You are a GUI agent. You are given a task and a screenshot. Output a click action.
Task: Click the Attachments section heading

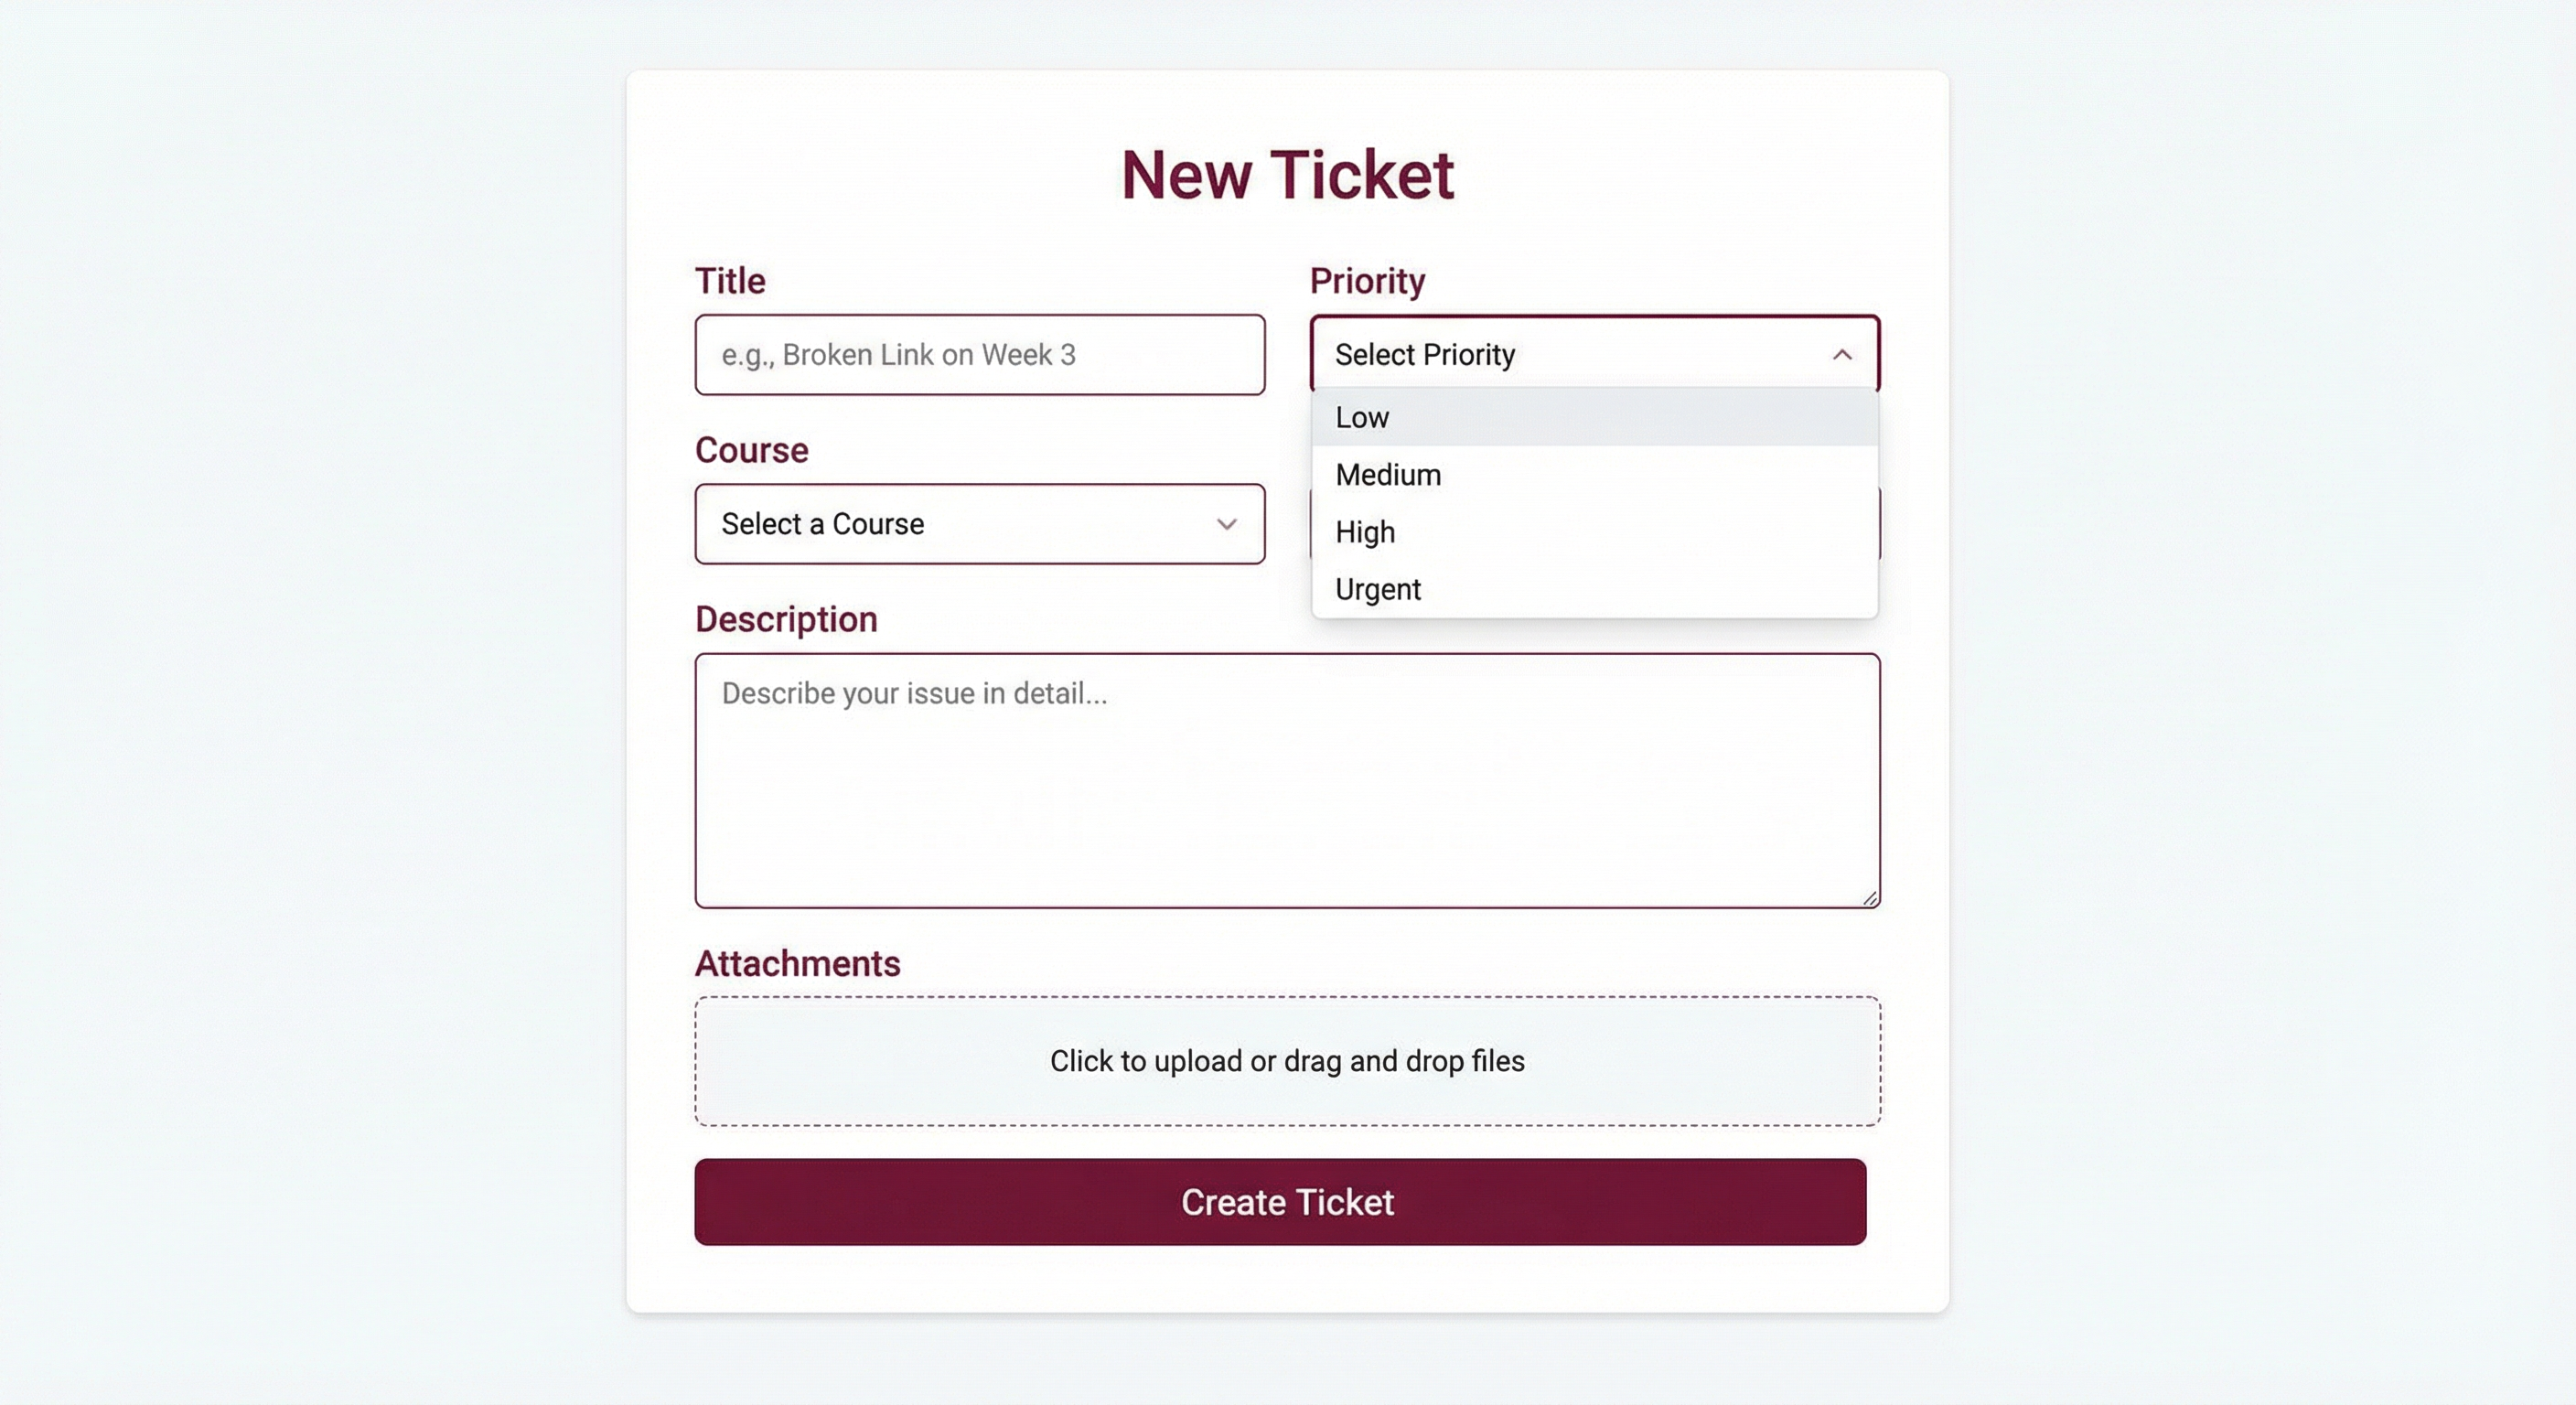(x=798, y=963)
